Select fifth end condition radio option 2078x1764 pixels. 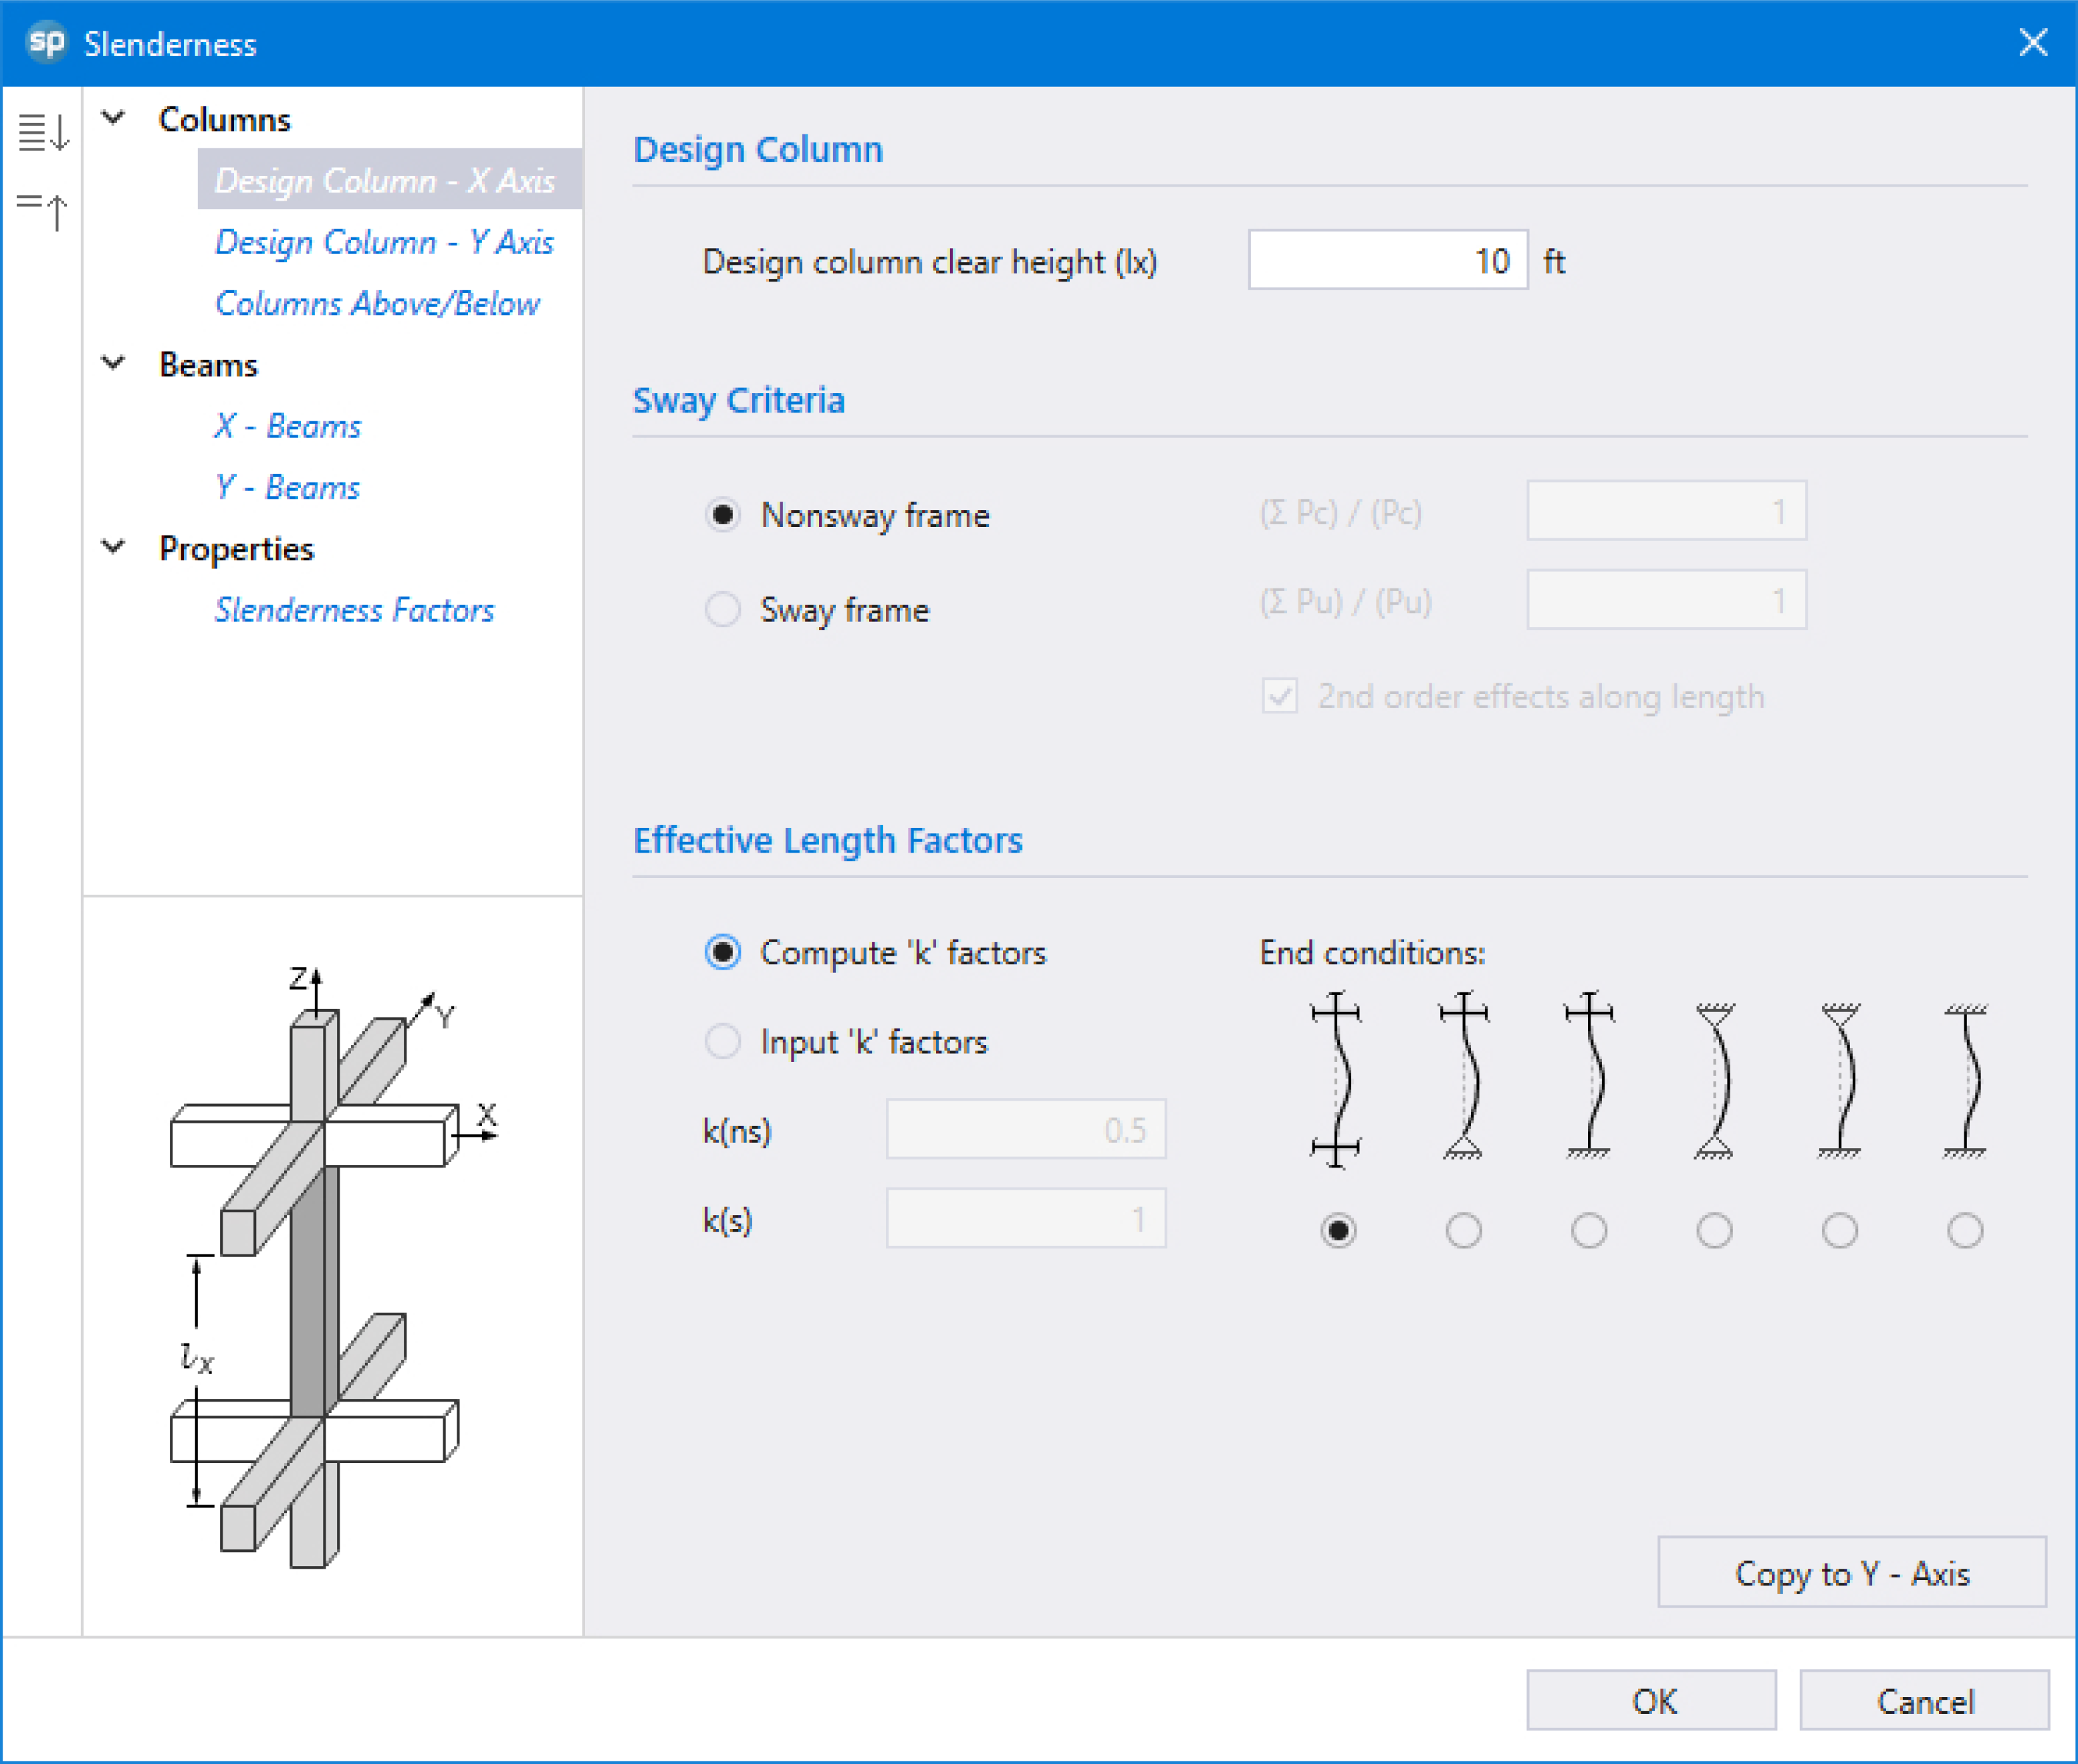point(1839,1230)
